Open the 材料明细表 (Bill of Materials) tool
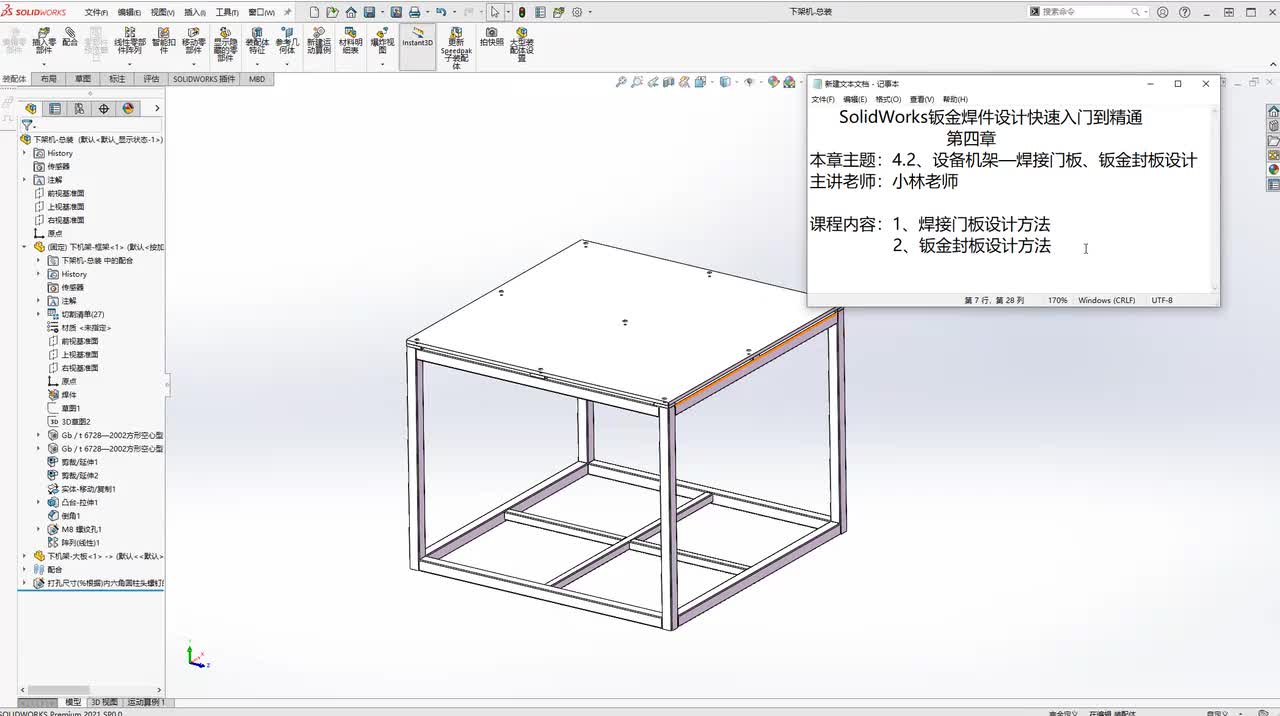This screenshot has height=716, width=1280. [350, 41]
